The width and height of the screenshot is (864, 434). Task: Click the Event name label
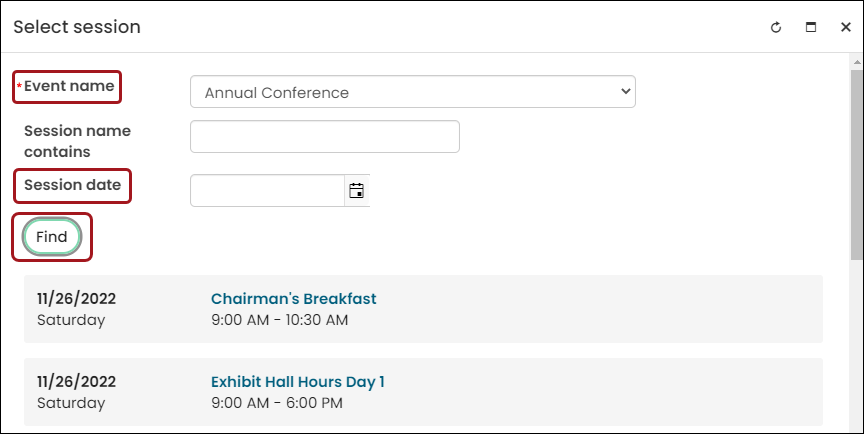[x=69, y=86]
